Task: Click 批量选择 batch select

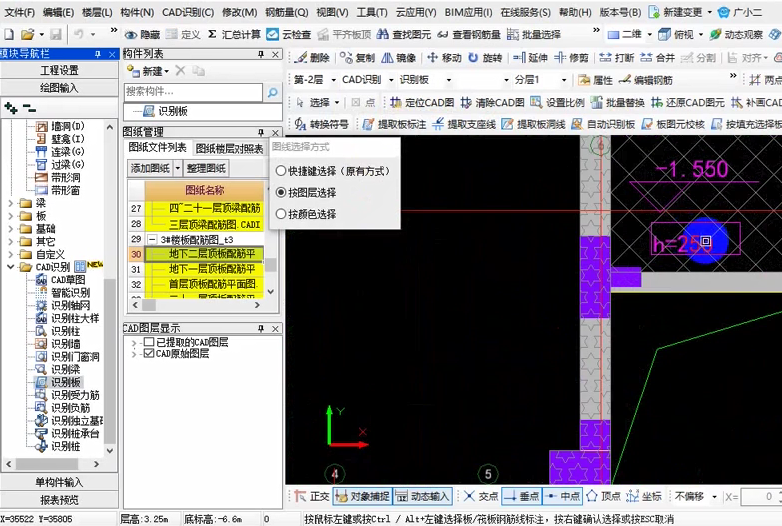Action: [534, 34]
